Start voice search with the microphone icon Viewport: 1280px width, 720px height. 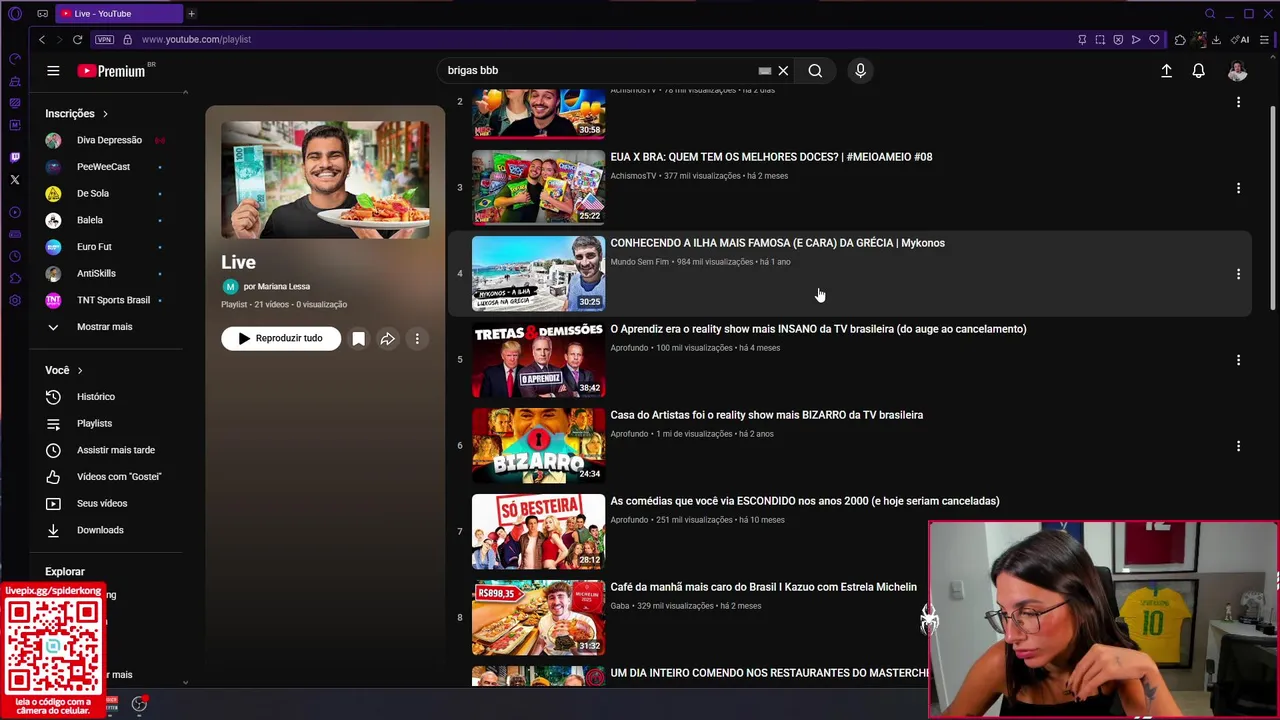click(860, 71)
